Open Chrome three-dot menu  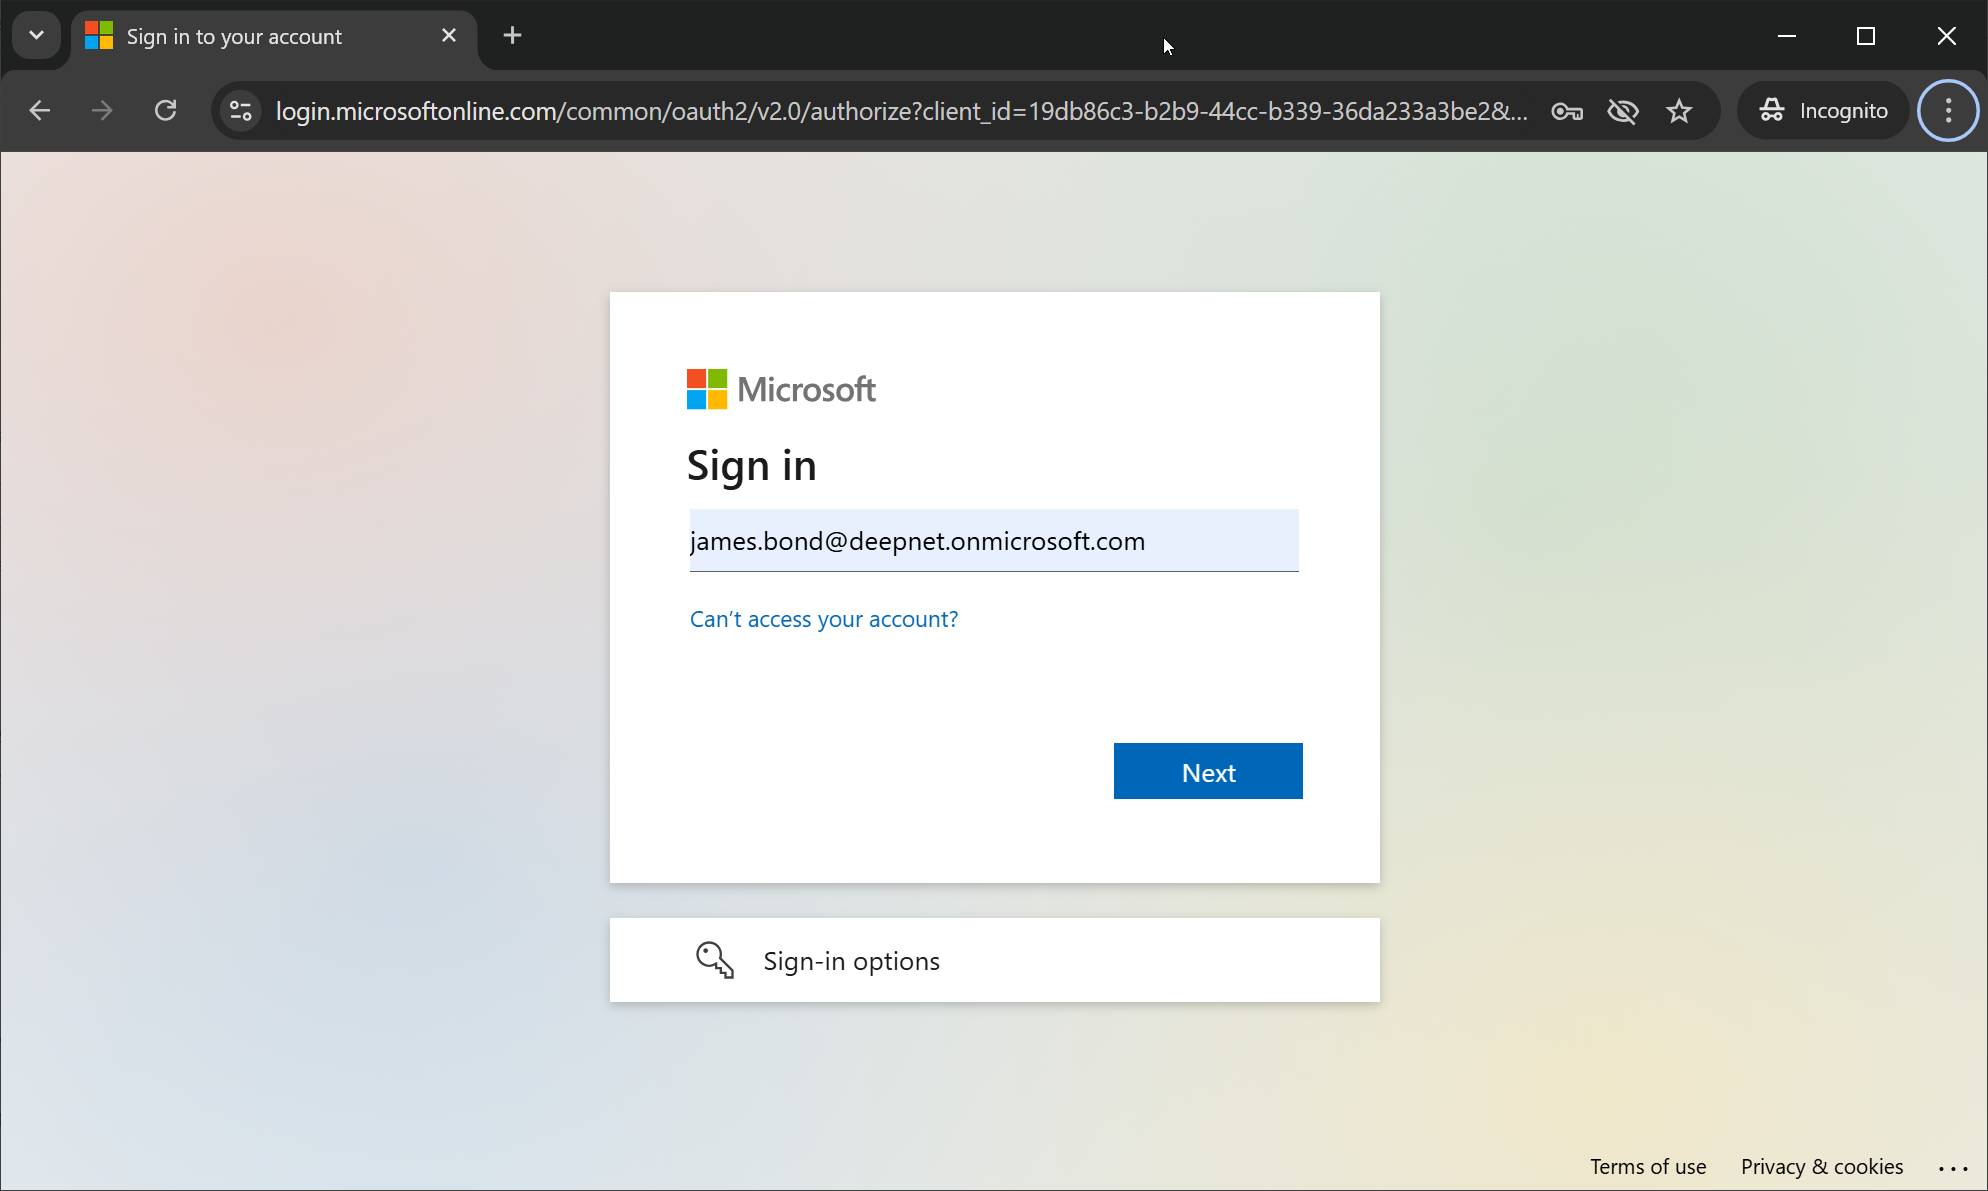(x=1948, y=111)
